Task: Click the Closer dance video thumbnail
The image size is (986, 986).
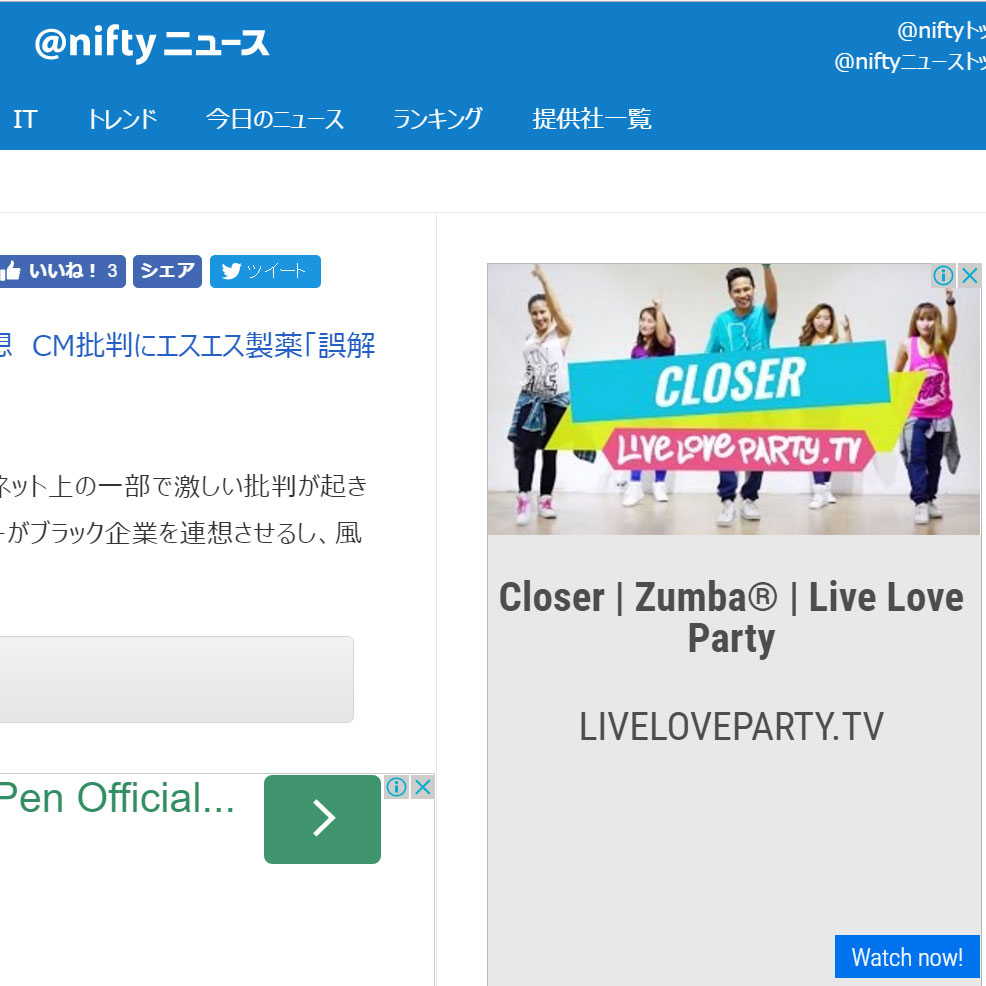Action: (733, 399)
